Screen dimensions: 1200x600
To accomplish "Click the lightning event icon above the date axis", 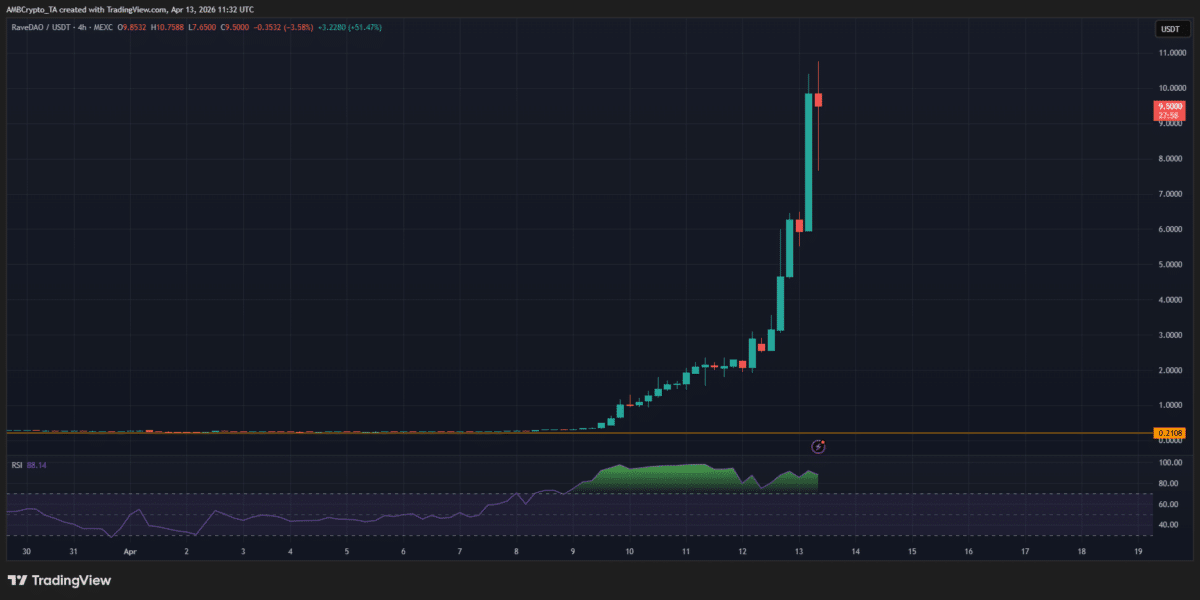I will point(818,445).
